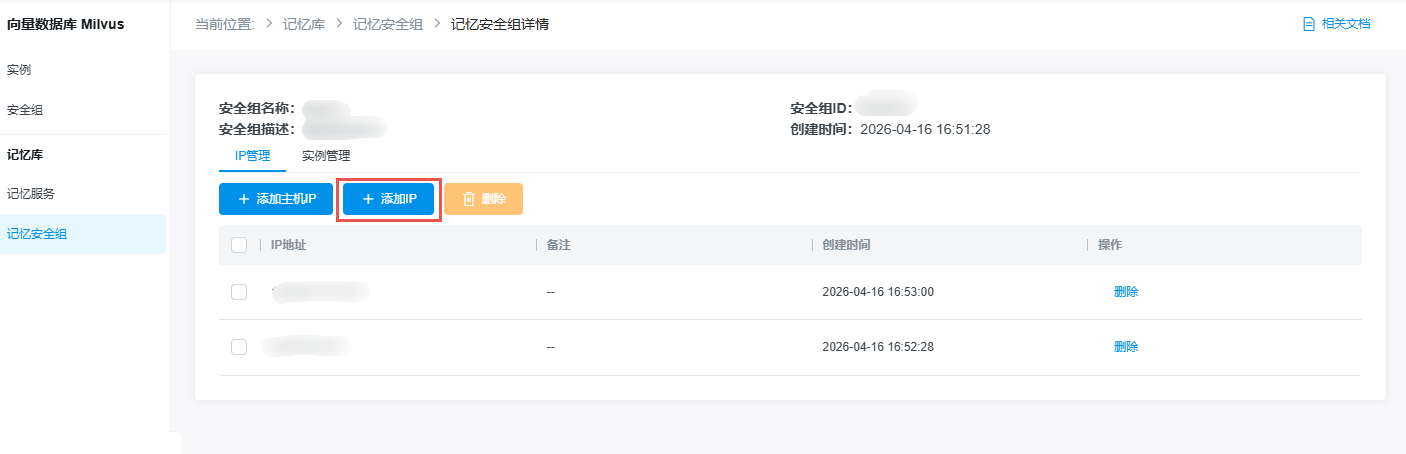
Task: Select checkbox for the 16:52:28 row
Action: [x=239, y=347]
